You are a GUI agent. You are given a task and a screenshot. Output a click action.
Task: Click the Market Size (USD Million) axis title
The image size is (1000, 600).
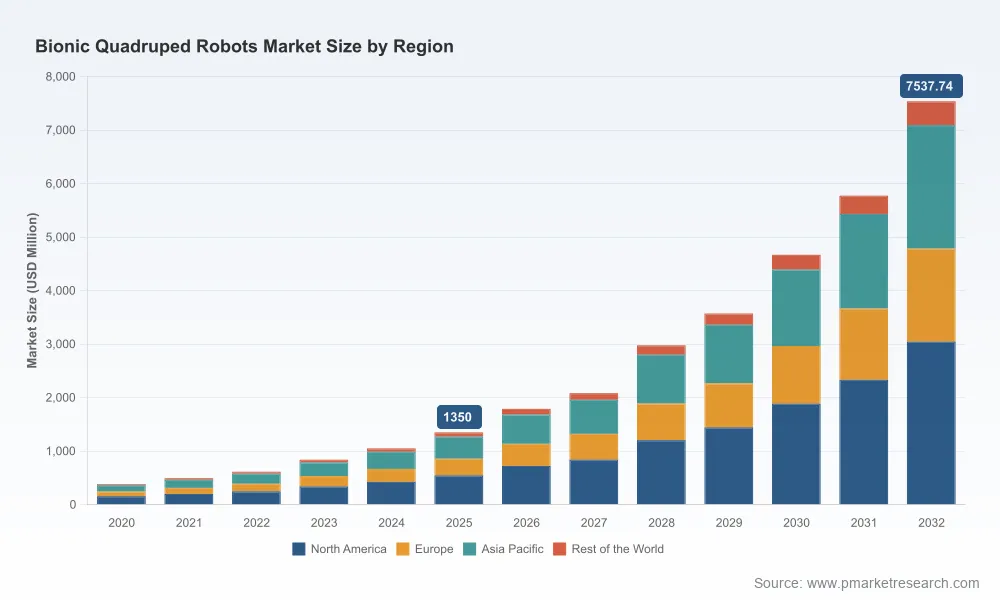click(32, 290)
